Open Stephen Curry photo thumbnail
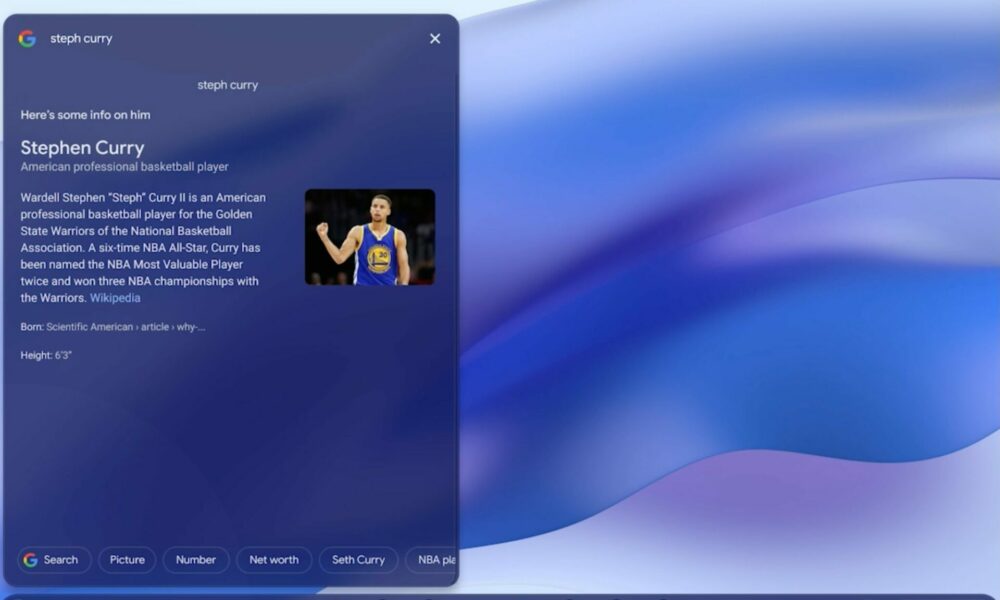 pos(370,237)
